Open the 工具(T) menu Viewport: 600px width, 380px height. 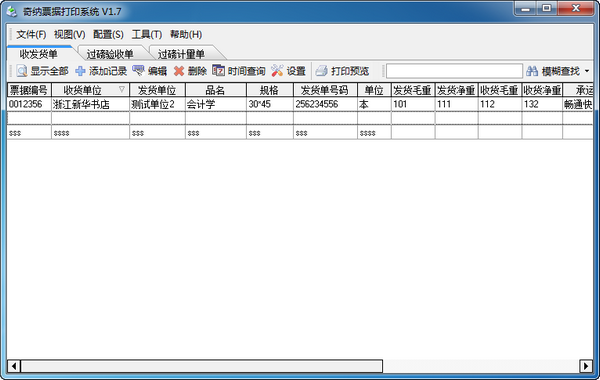[x=147, y=34]
